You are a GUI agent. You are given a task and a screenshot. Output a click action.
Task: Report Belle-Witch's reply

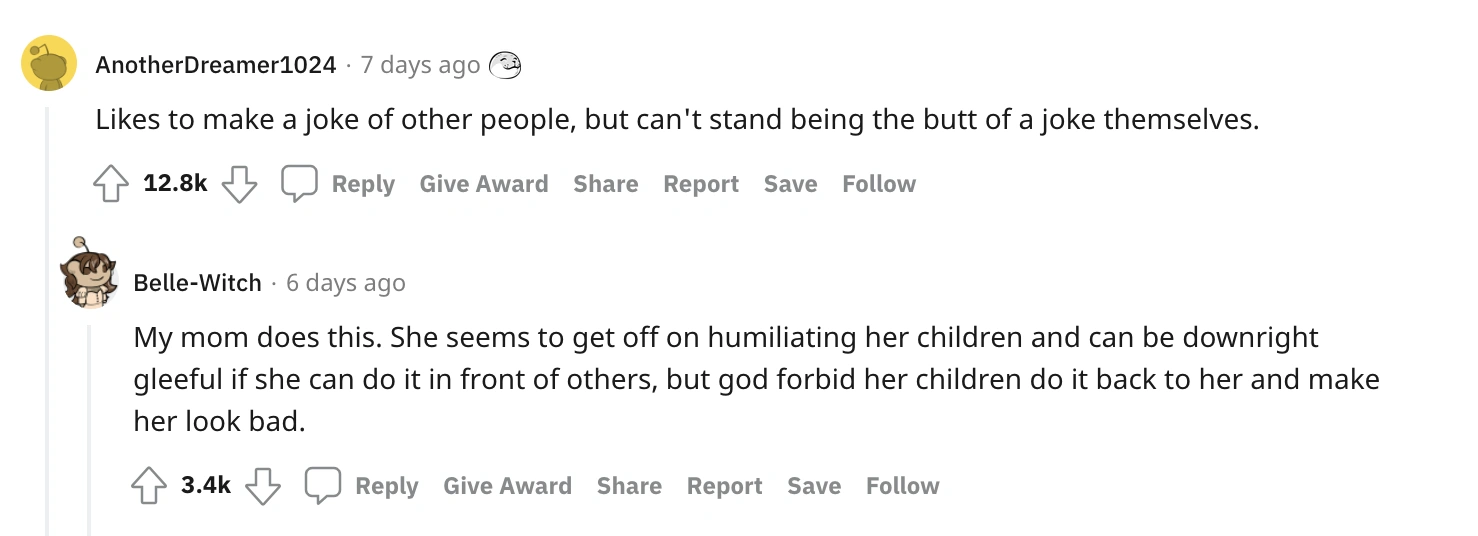click(724, 486)
